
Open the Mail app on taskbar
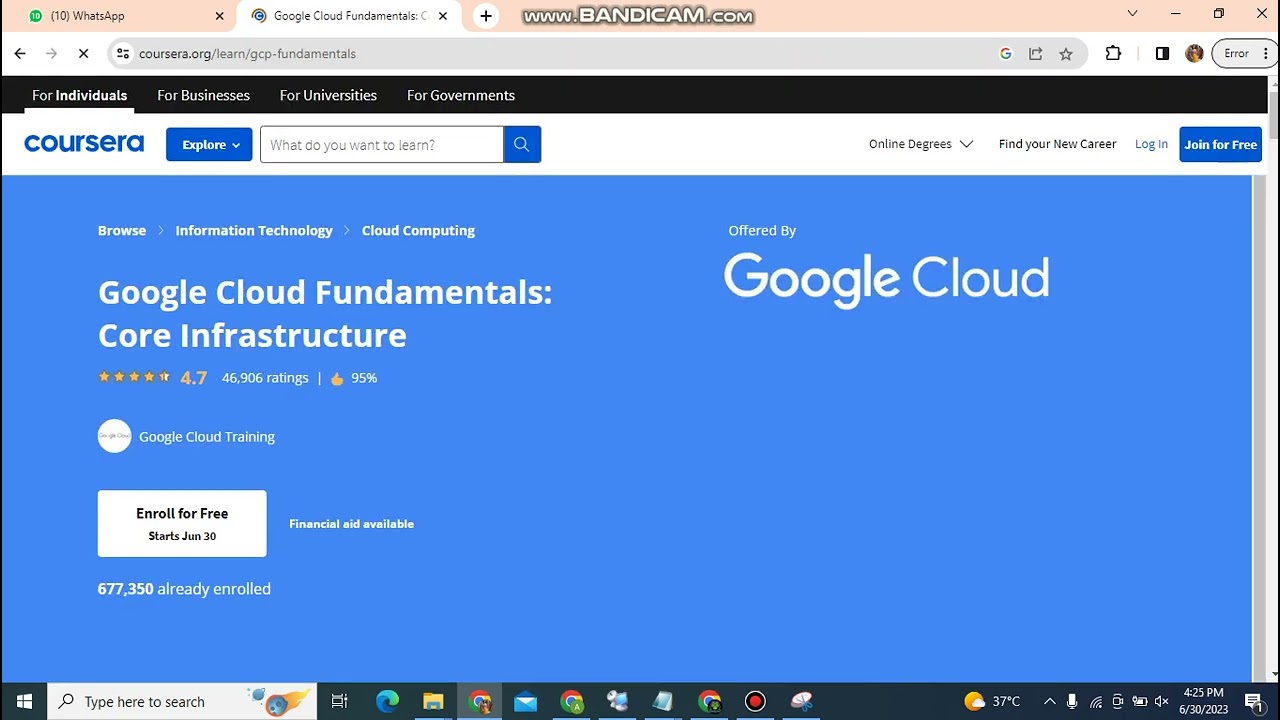[x=525, y=701]
